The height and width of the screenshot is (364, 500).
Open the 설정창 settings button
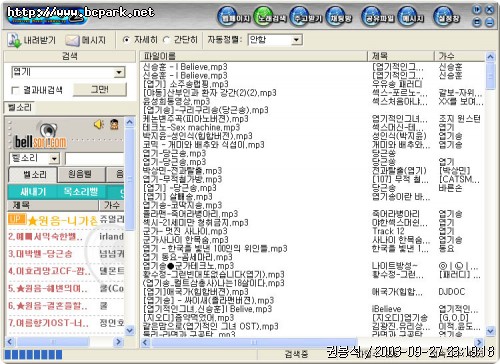click(x=447, y=17)
